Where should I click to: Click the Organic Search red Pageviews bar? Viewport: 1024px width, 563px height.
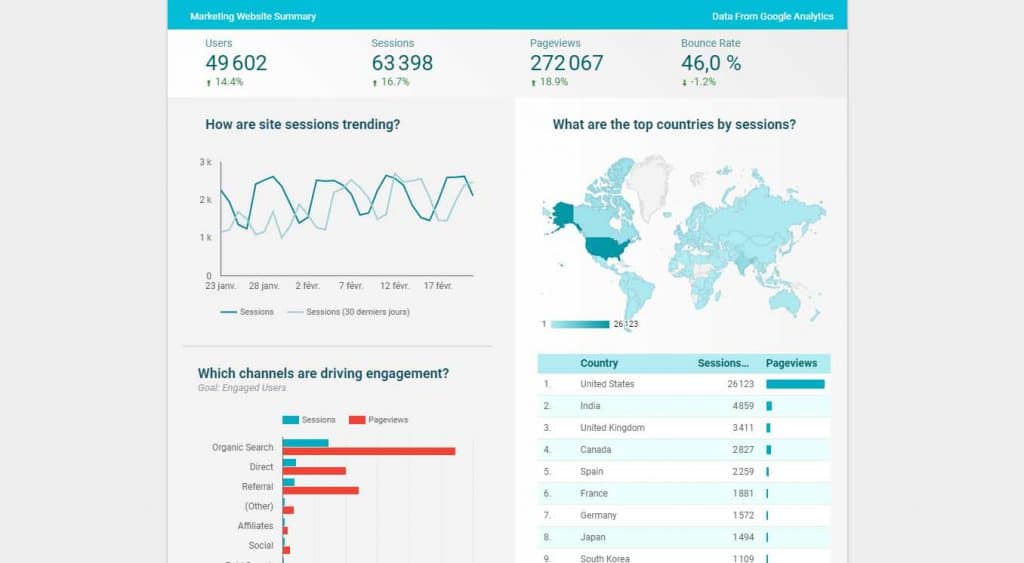click(369, 451)
